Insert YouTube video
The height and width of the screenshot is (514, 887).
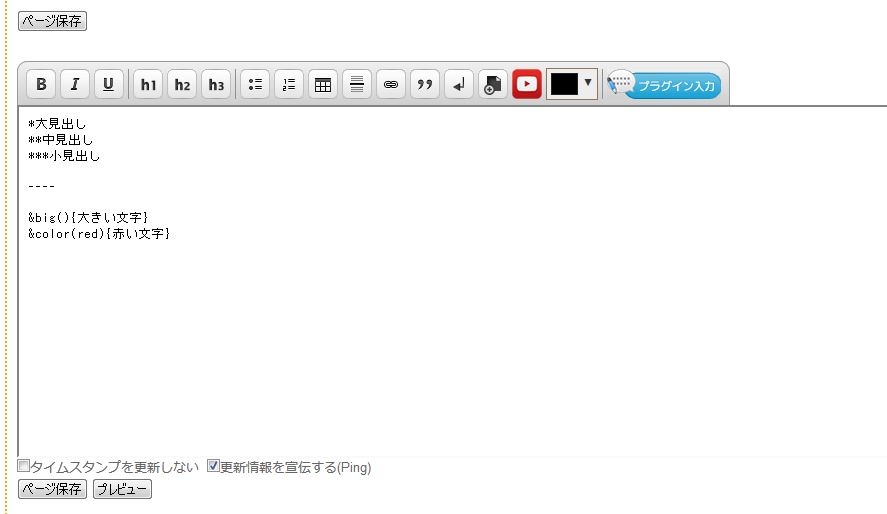pyautogui.click(x=527, y=85)
